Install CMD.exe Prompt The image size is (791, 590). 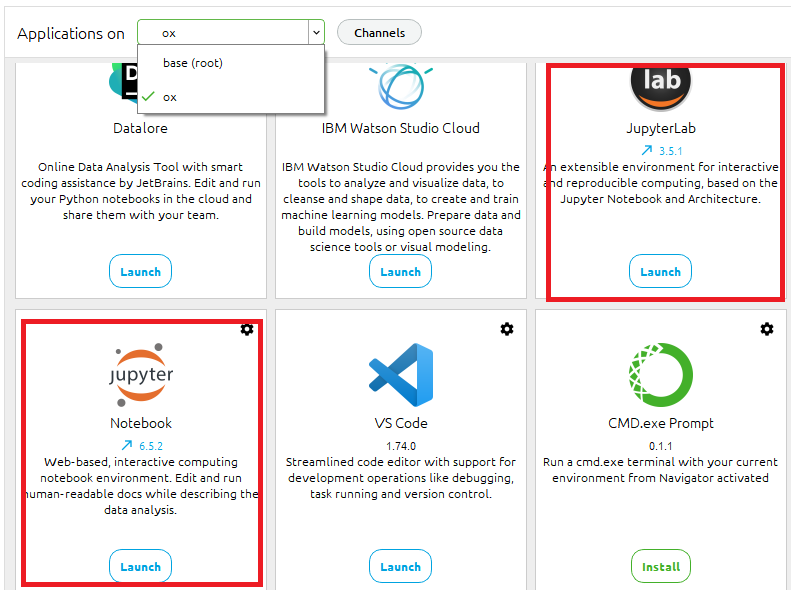point(661,566)
